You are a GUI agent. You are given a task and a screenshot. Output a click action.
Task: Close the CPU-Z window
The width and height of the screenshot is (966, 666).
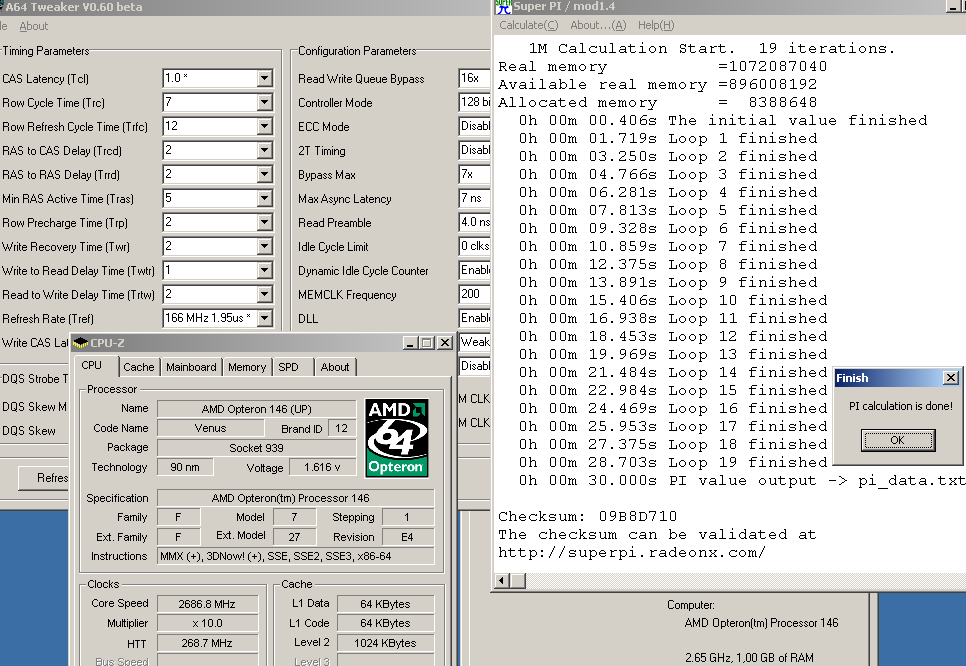(445, 343)
